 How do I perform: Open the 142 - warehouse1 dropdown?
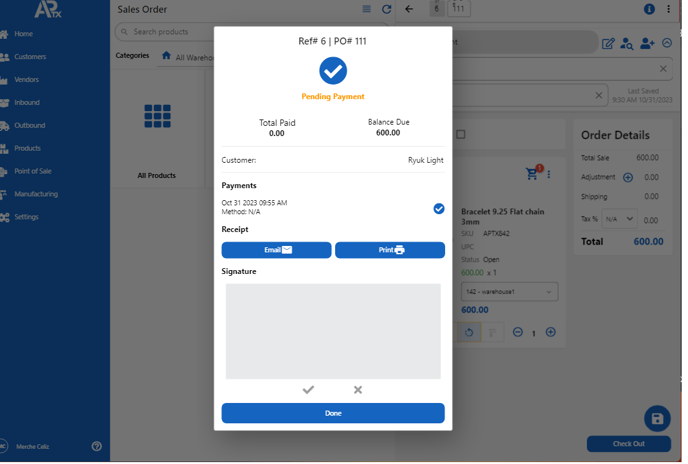[x=509, y=292]
